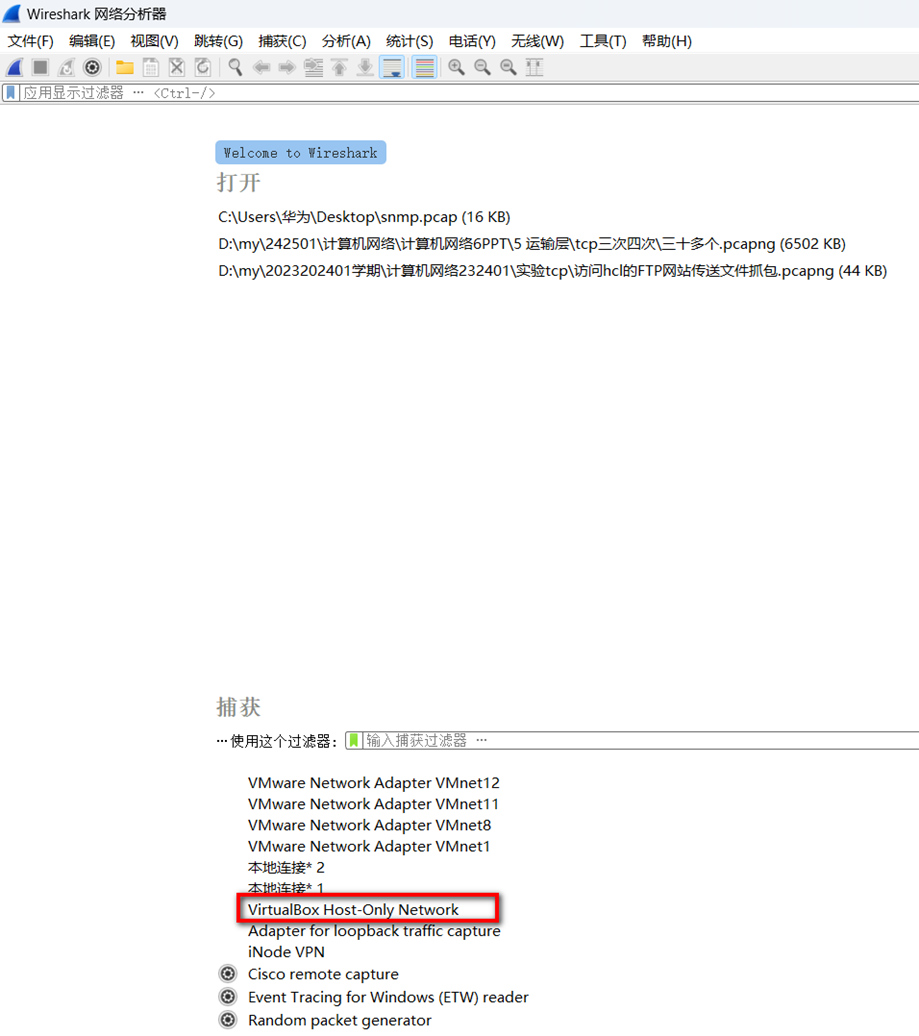
Task: Select VMware Network Adapter VMnet11 interface
Action: point(373,804)
